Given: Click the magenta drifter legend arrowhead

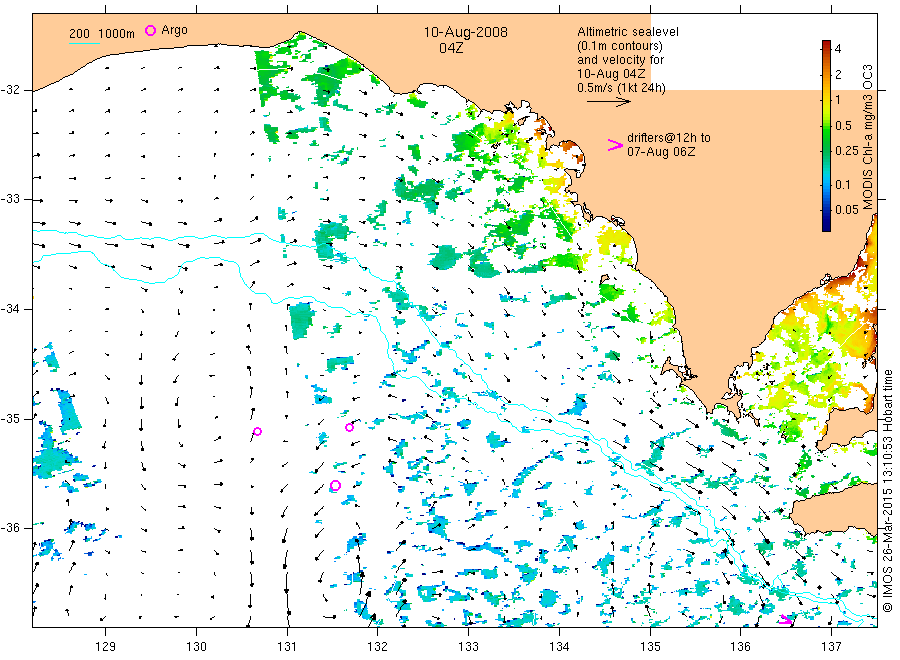Looking at the screenshot, I should (615, 145).
